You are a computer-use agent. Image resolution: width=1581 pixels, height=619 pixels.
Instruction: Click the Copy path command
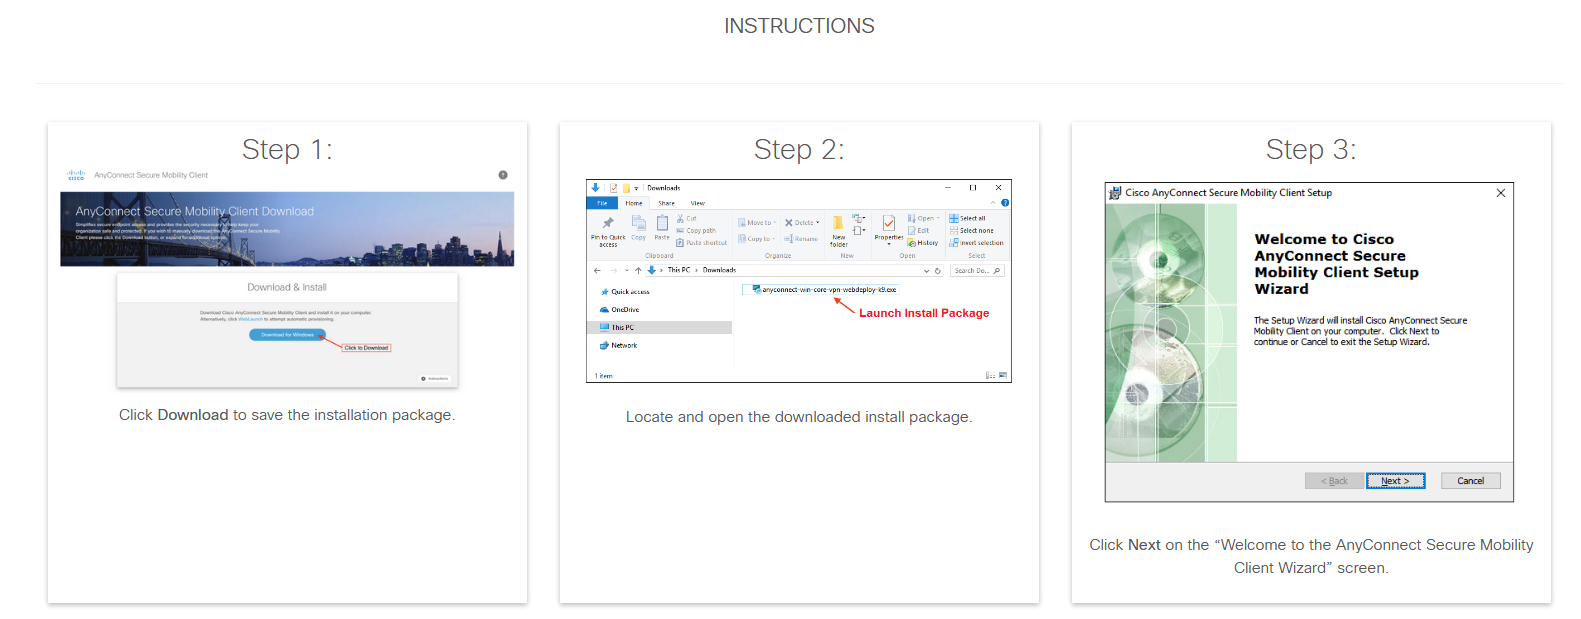696,230
